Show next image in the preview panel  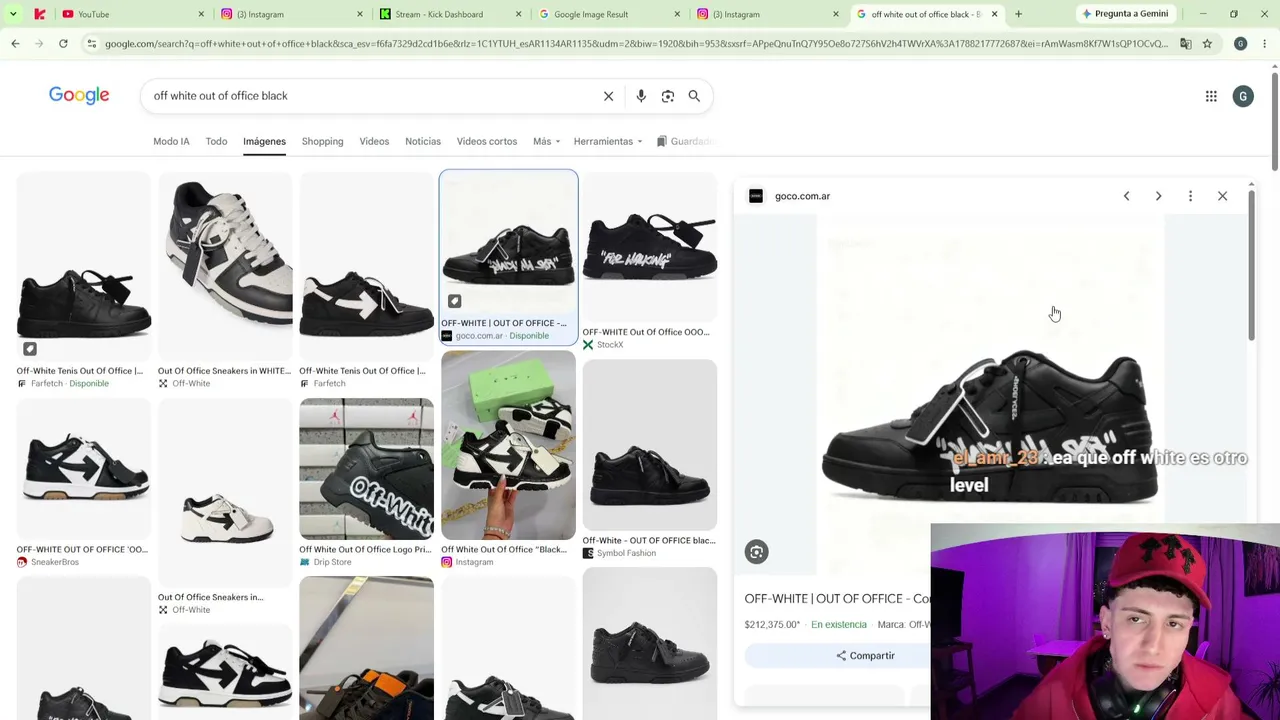(x=1158, y=196)
